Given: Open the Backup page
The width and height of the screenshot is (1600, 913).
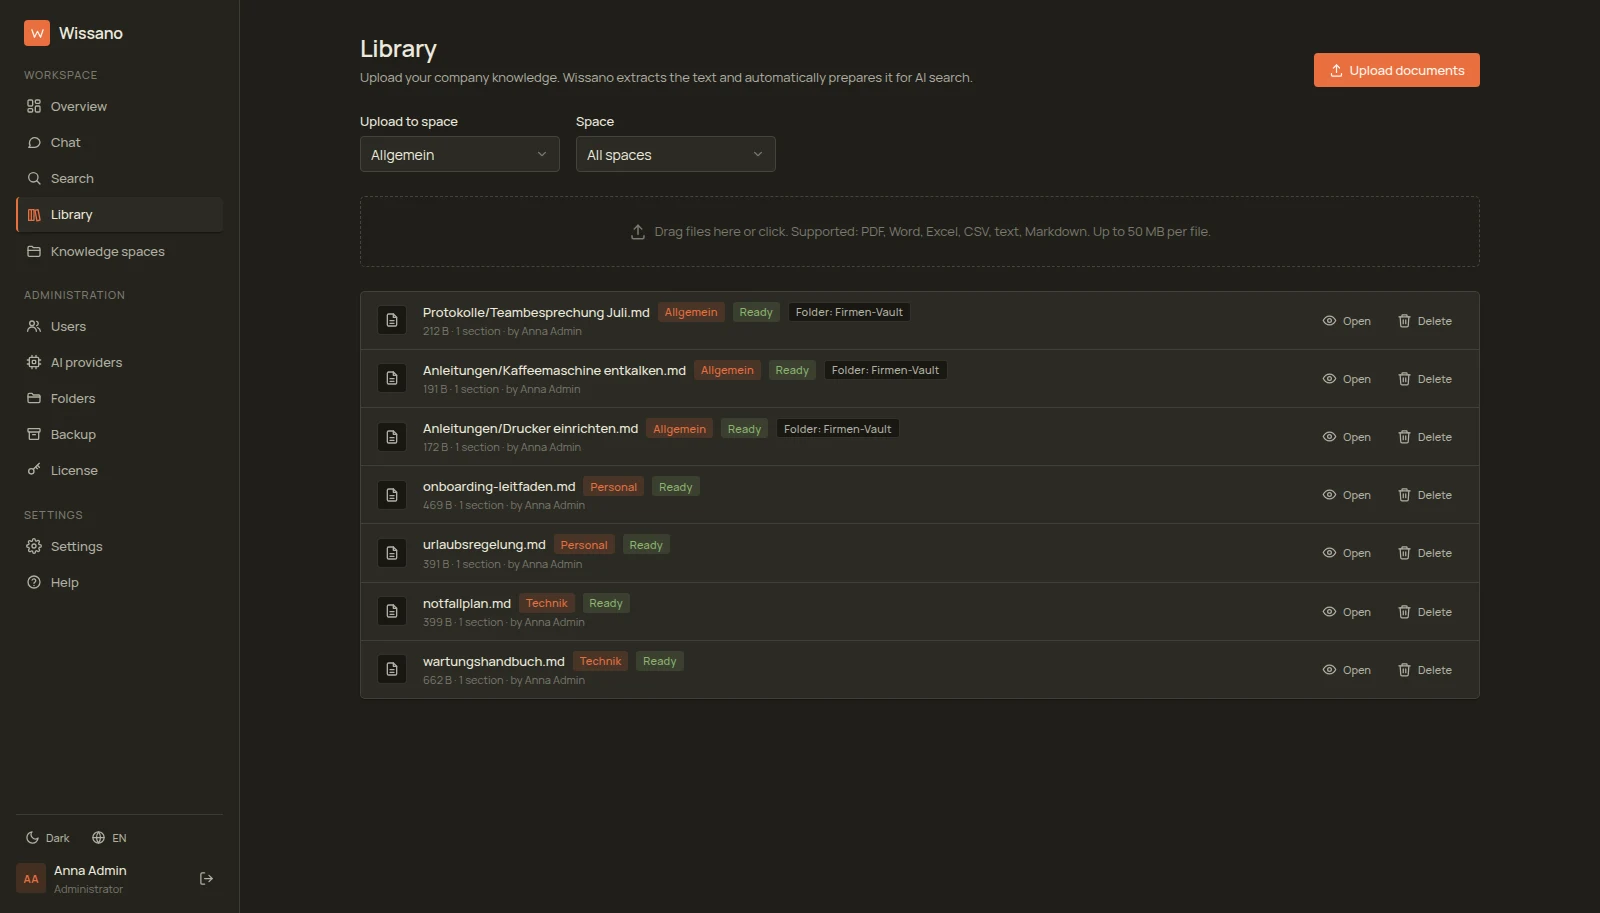Looking at the screenshot, I should click(x=119, y=434).
